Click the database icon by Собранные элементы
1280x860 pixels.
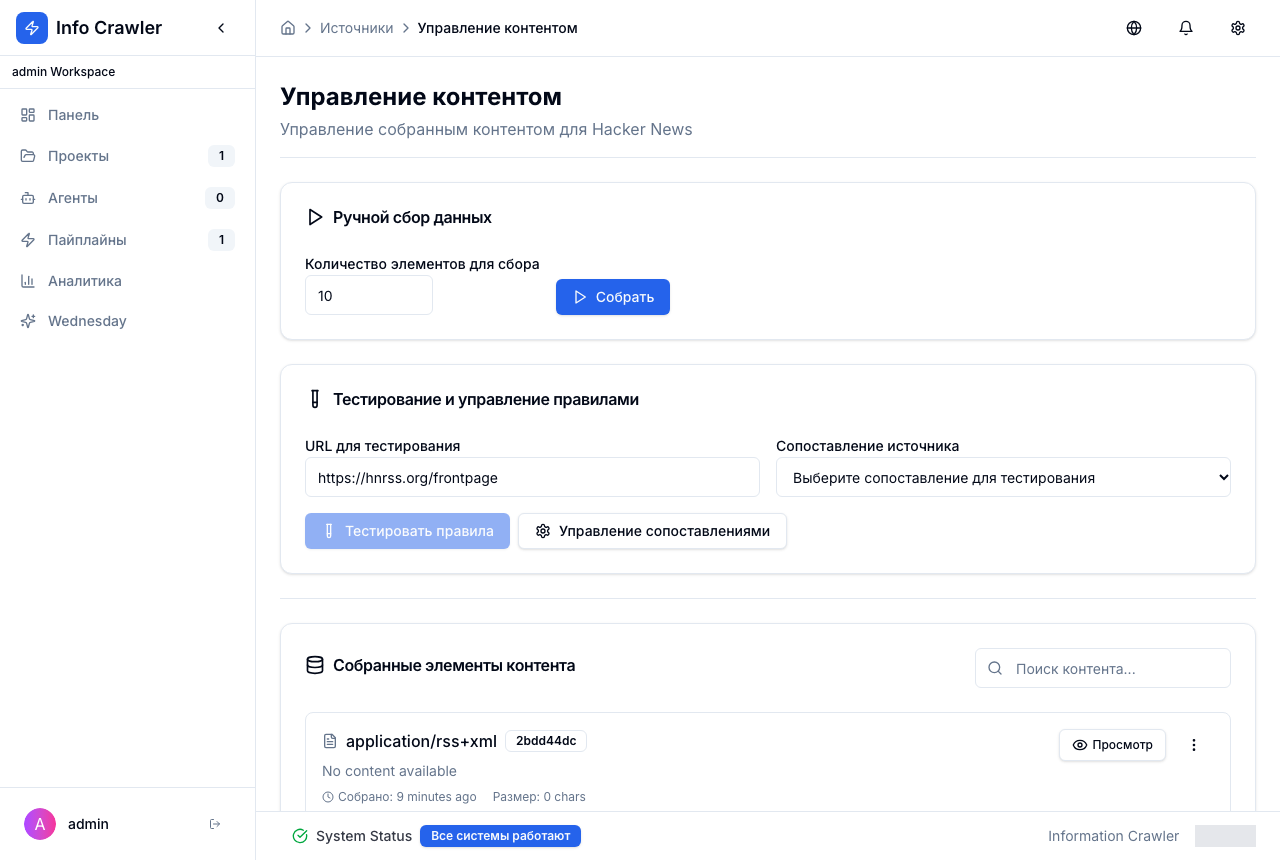click(x=315, y=665)
